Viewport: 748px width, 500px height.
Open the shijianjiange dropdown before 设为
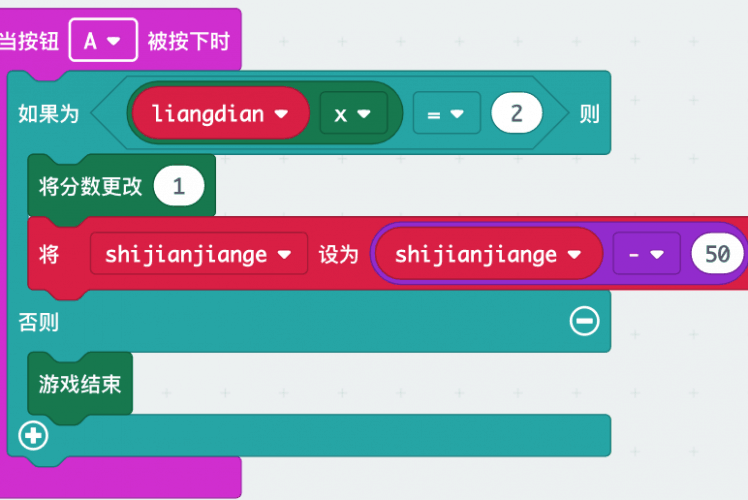(199, 254)
